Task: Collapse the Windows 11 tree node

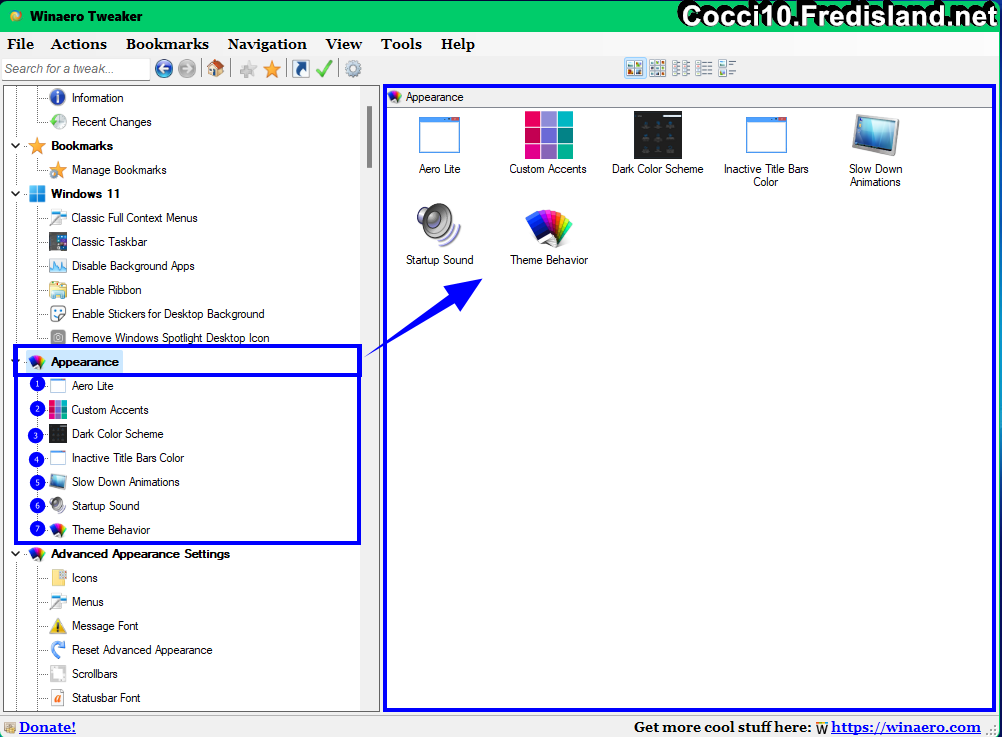Action: coord(16,194)
